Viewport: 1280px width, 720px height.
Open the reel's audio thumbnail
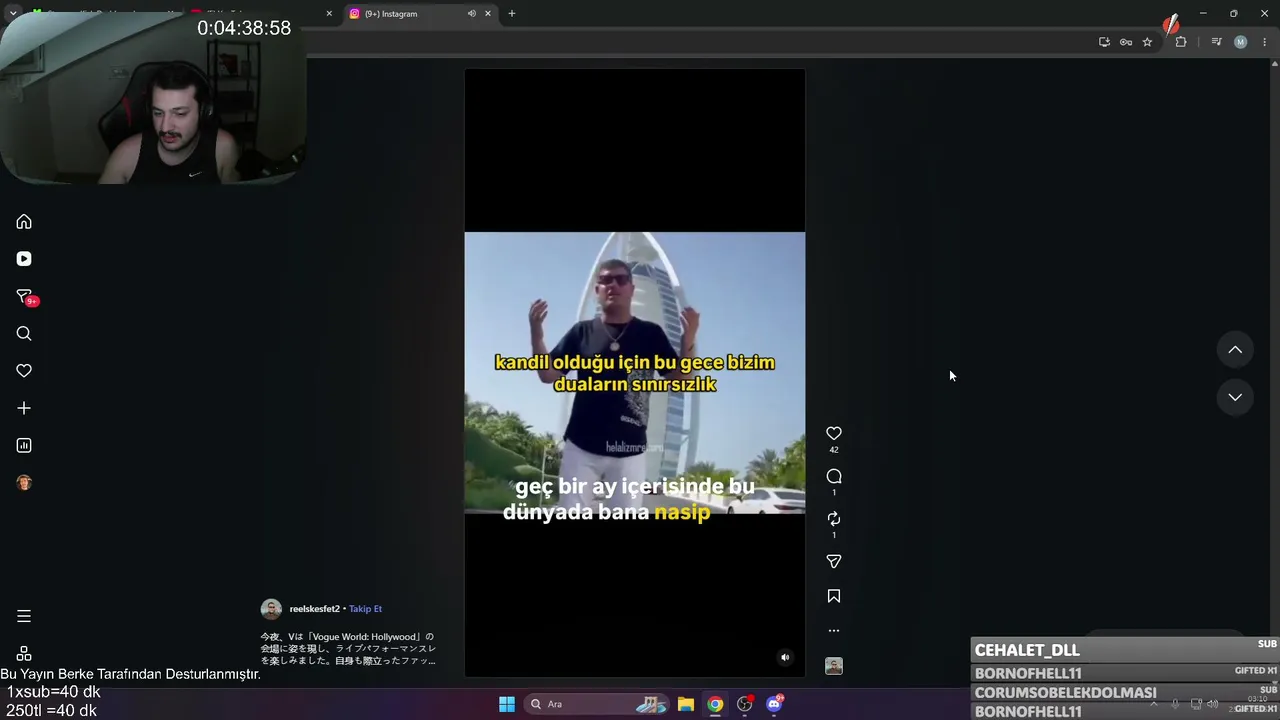coord(834,666)
